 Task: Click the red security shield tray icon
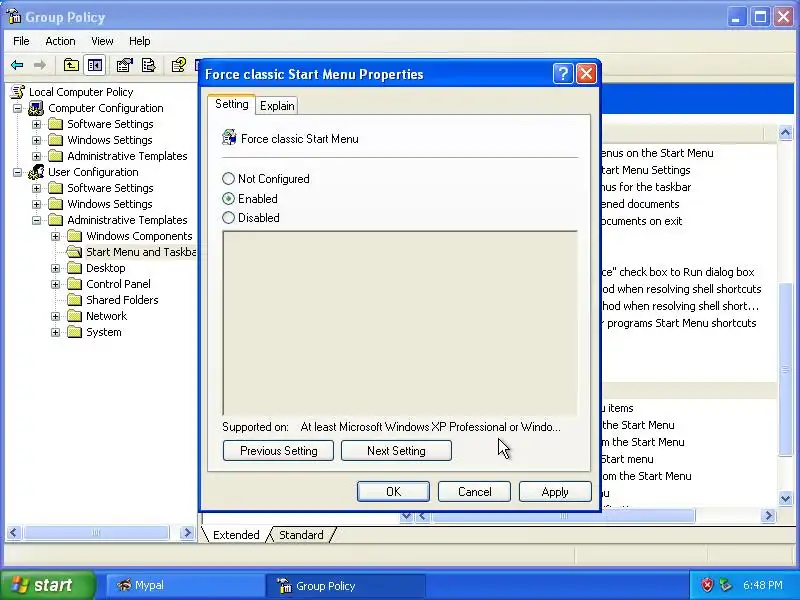pyautogui.click(x=707, y=585)
